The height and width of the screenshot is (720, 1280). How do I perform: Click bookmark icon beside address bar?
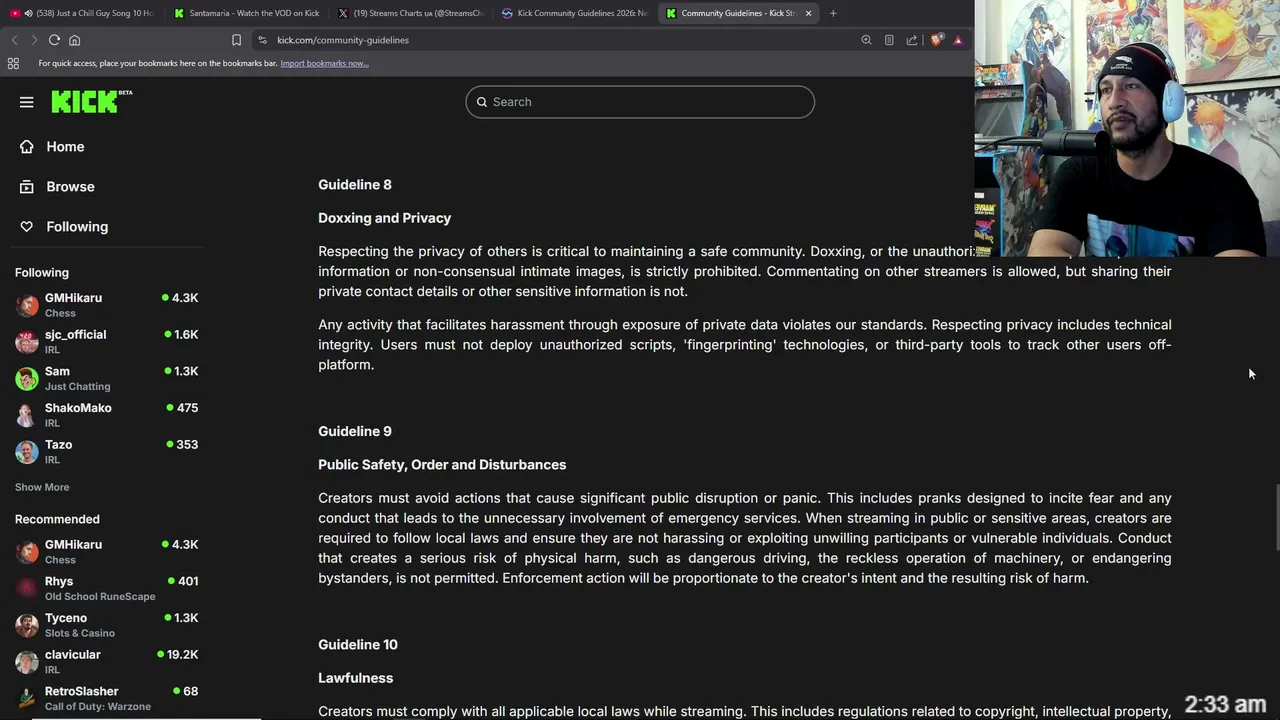click(236, 40)
